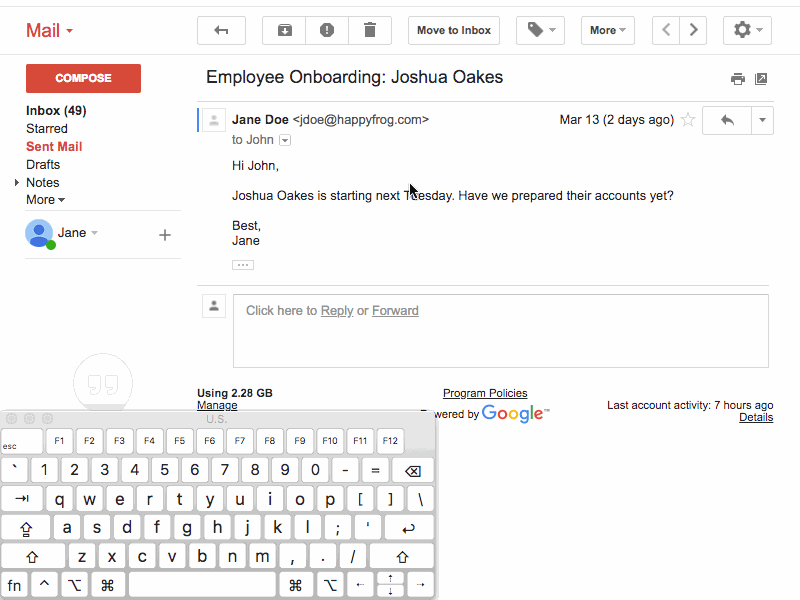Tap the left arrow key on keyboard viewer
The width and height of the screenshot is (800, 600).
tap(360, 585)
